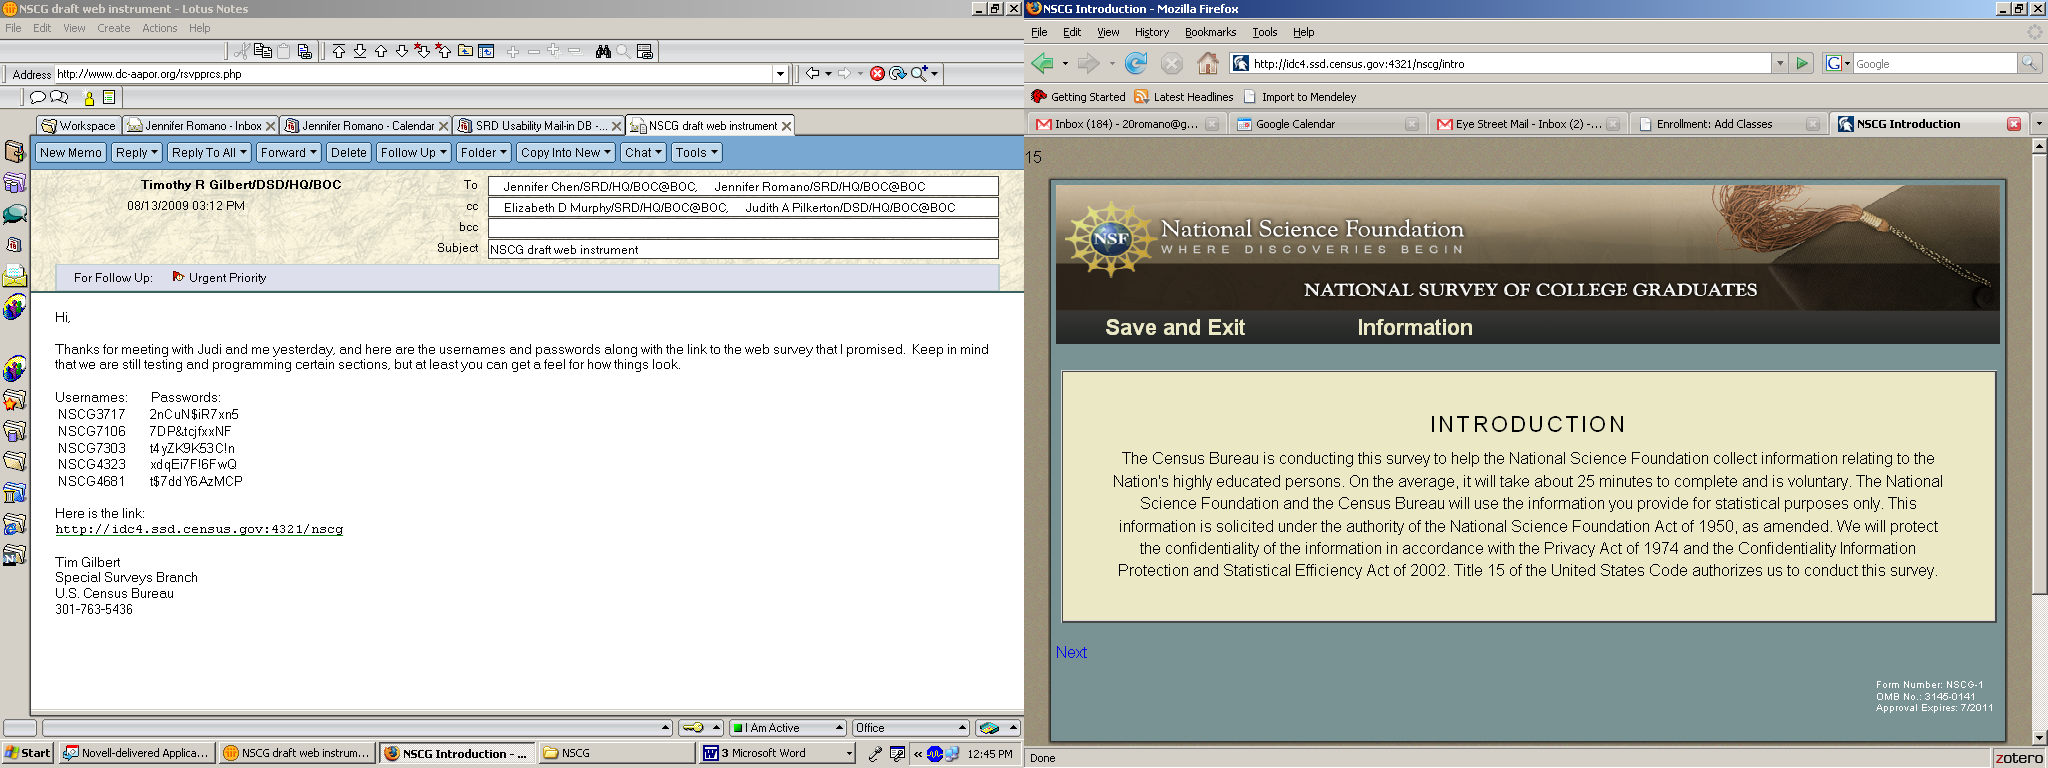This screenshot has height=768, width=2048.
Task: Open the nscg survey link in the email
Action: 199,529
